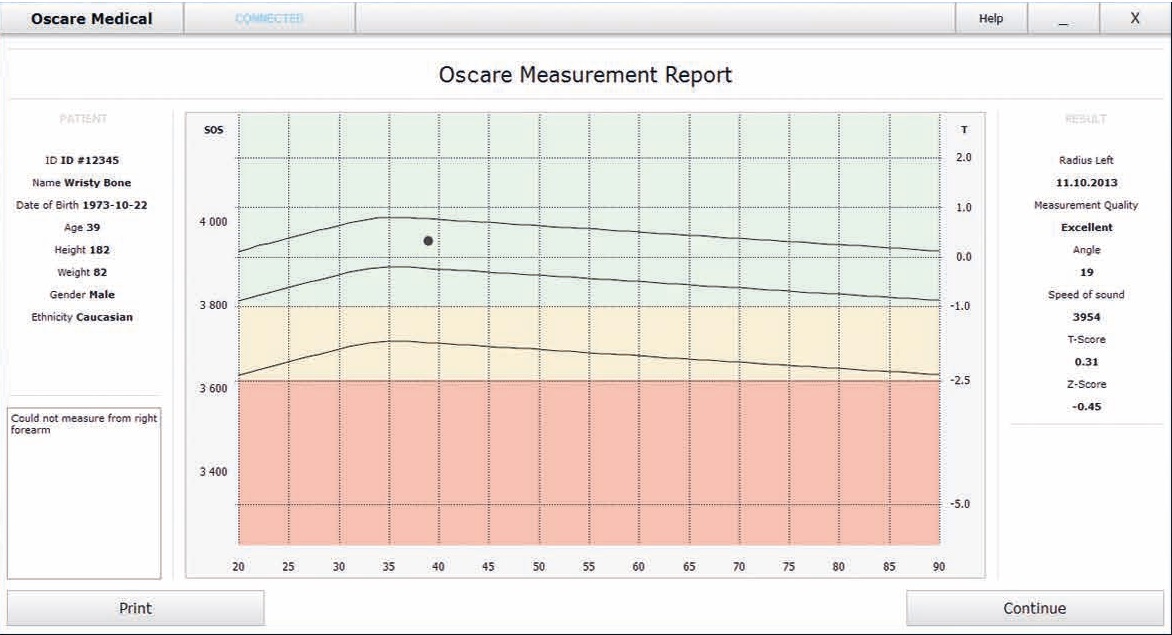Click the SOS axis label on the chart
The image size is (1172, 635).
(212, 127)
